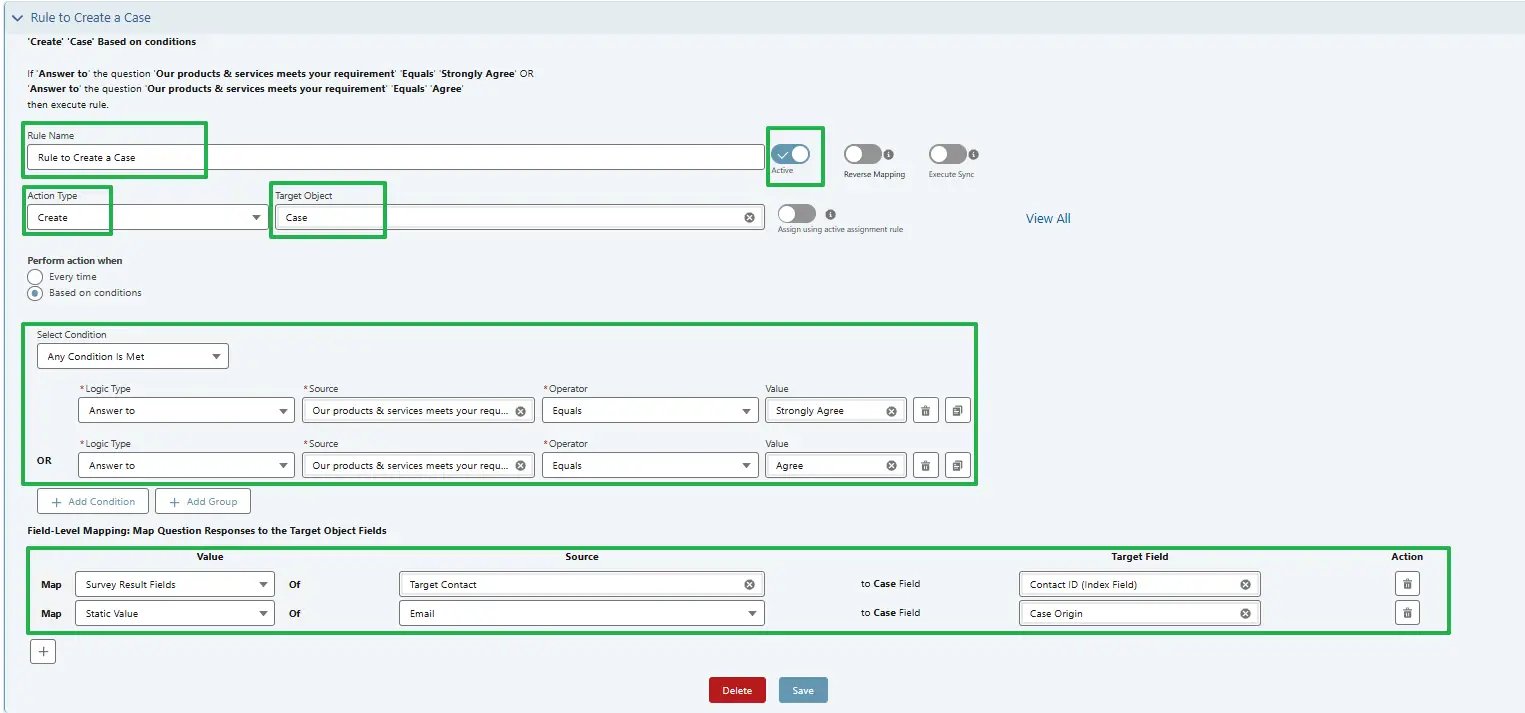
Task: Clear Contact ID (Index Field) target
Action: click(x=1245, y=585)
